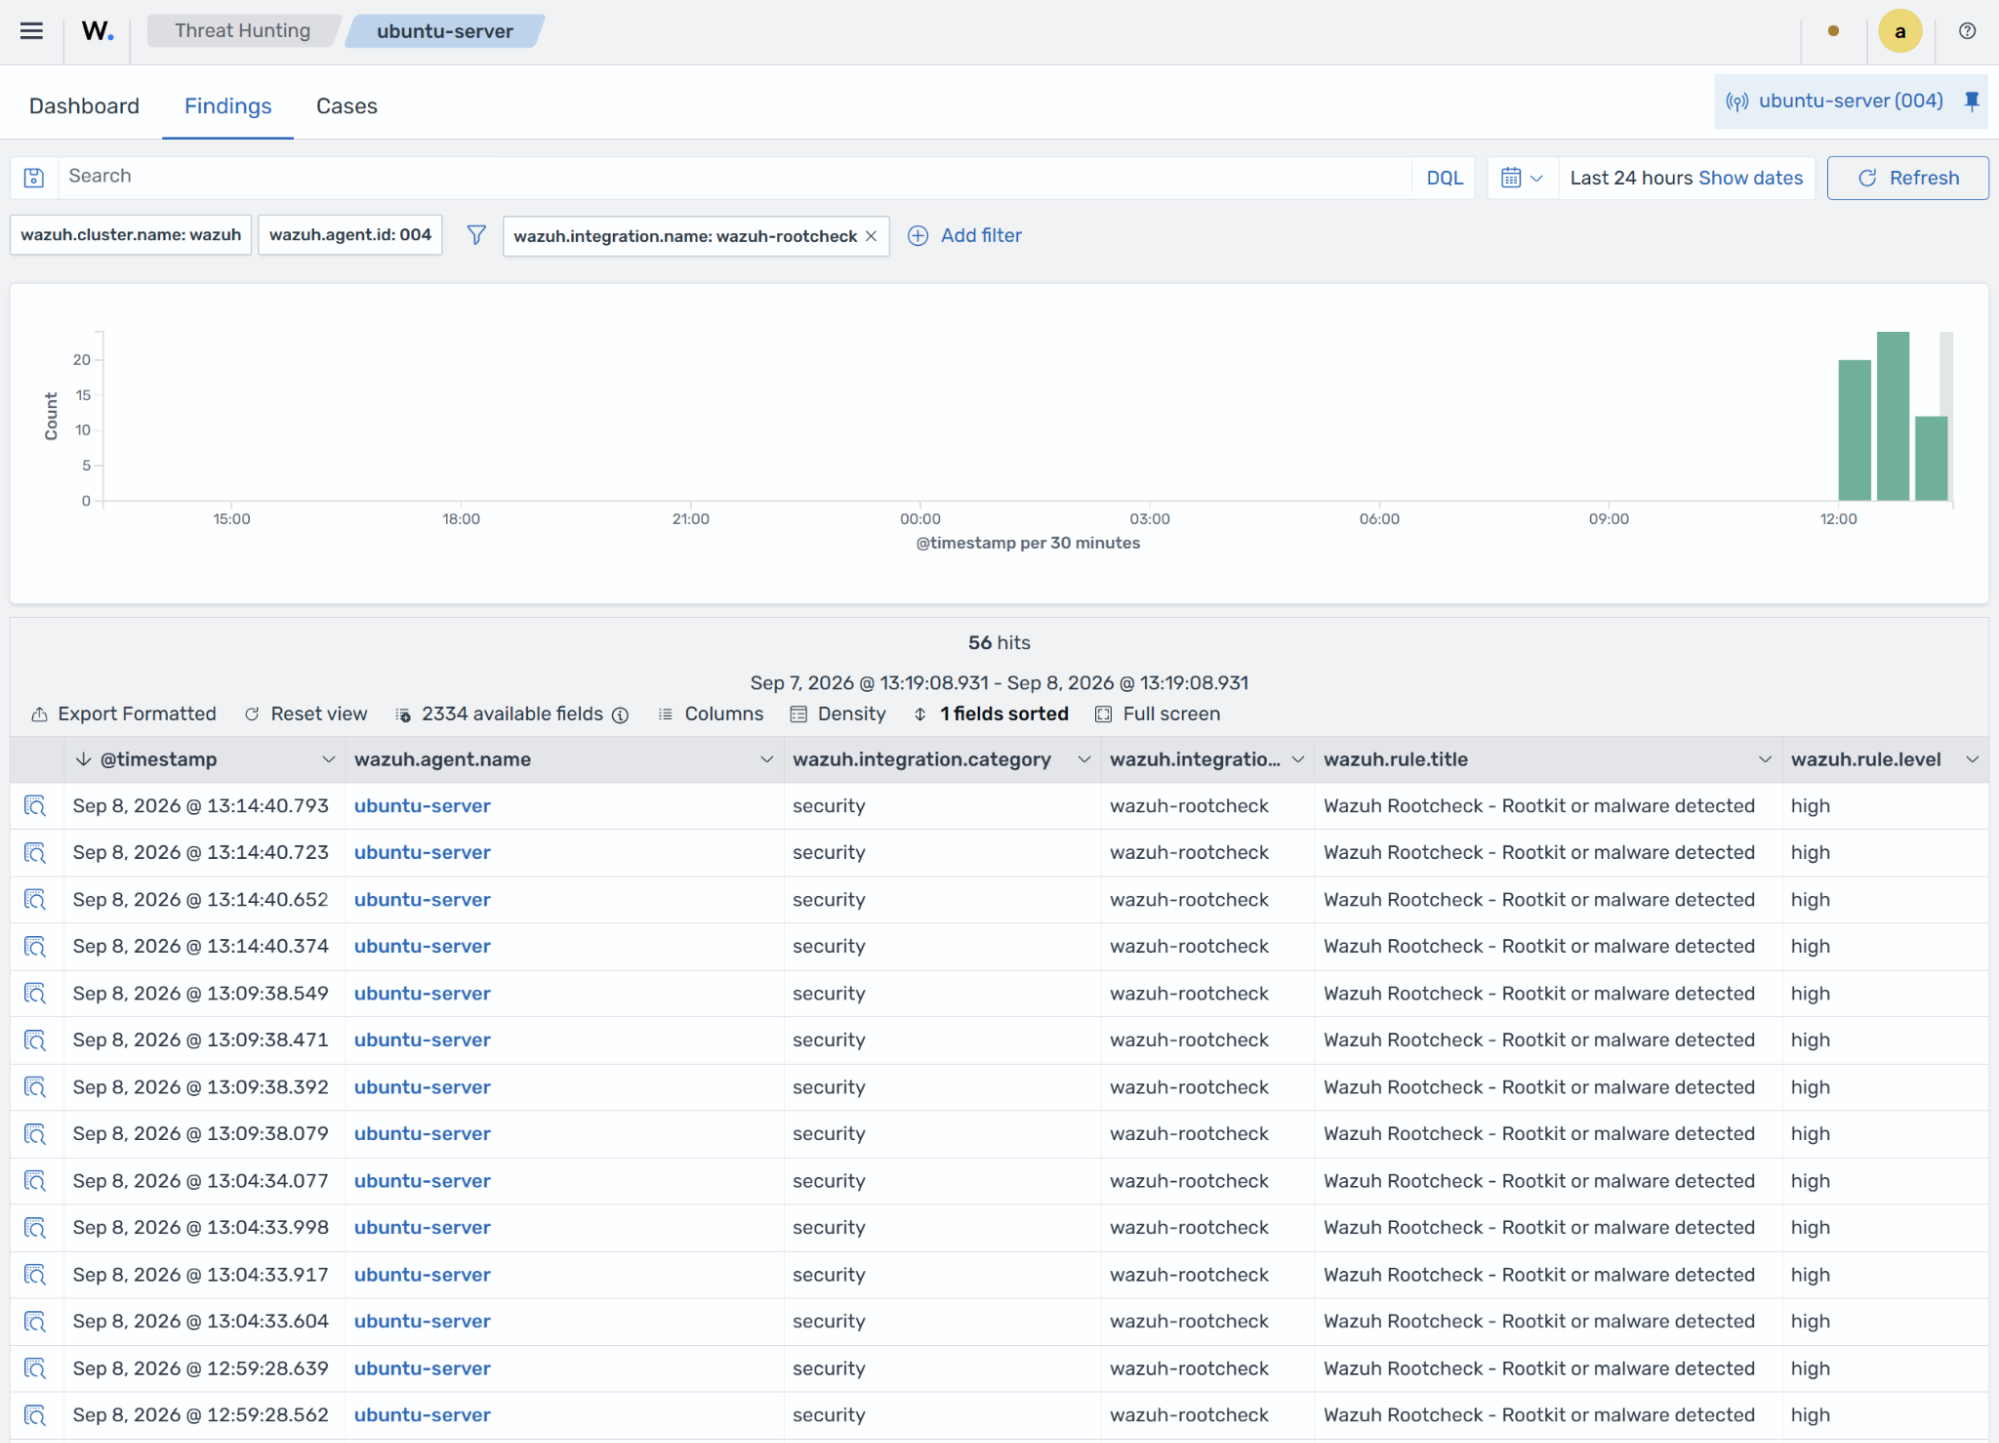The image size is (1999, 1443).
Task: Remove the wazuh-rootcheck integration filter
Action: pos(871,236)
